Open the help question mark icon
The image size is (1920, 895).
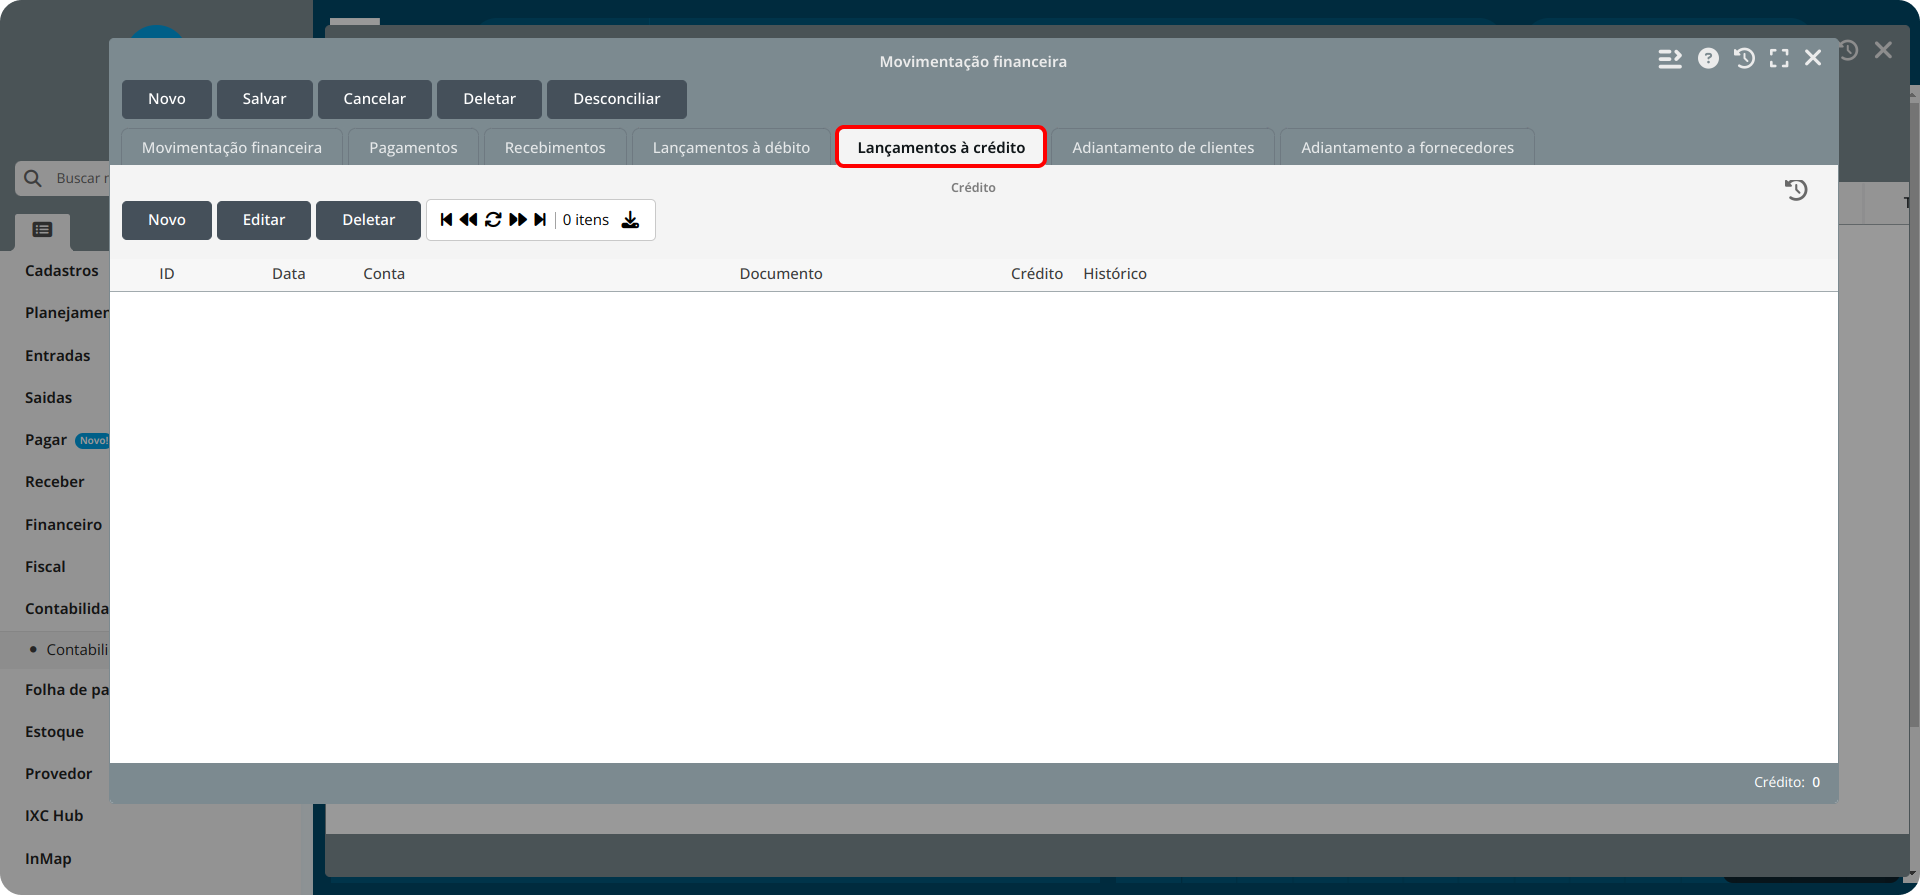1708,58
